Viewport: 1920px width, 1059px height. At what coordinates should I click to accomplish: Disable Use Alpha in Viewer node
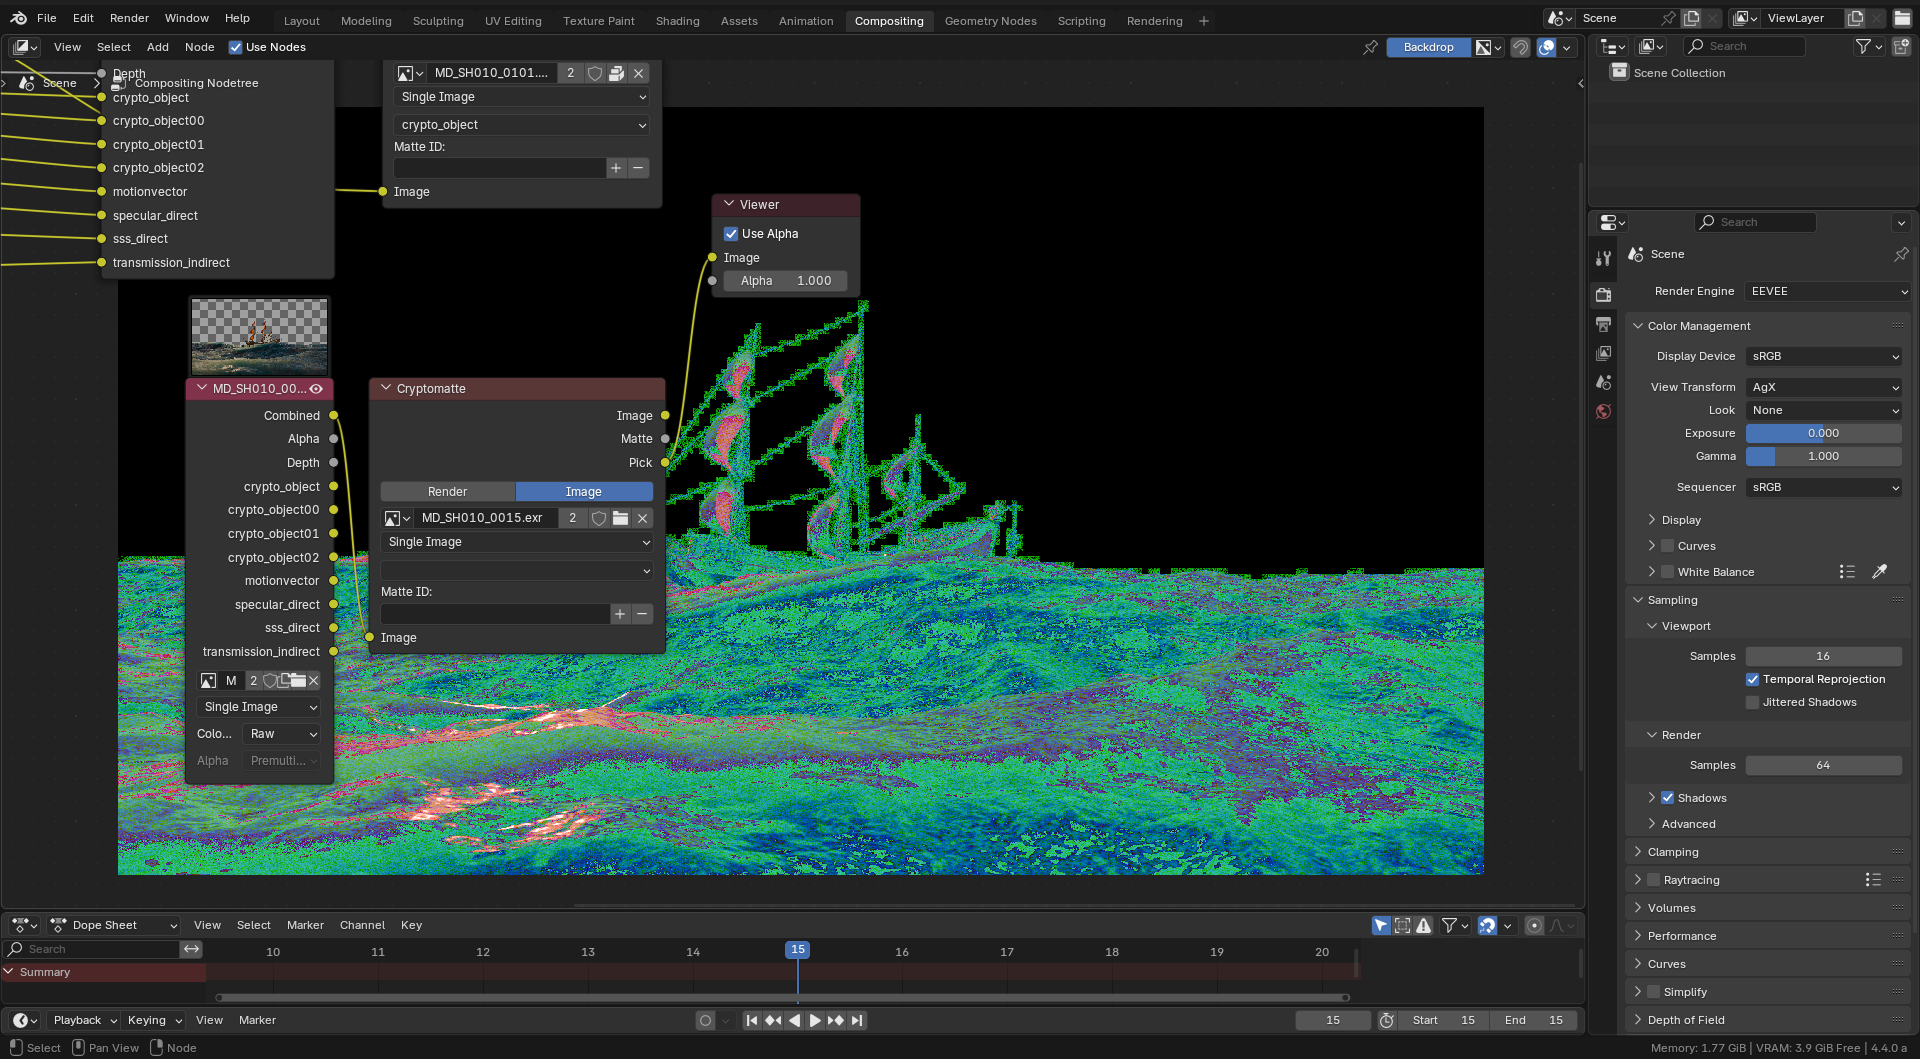pos(731,234)
